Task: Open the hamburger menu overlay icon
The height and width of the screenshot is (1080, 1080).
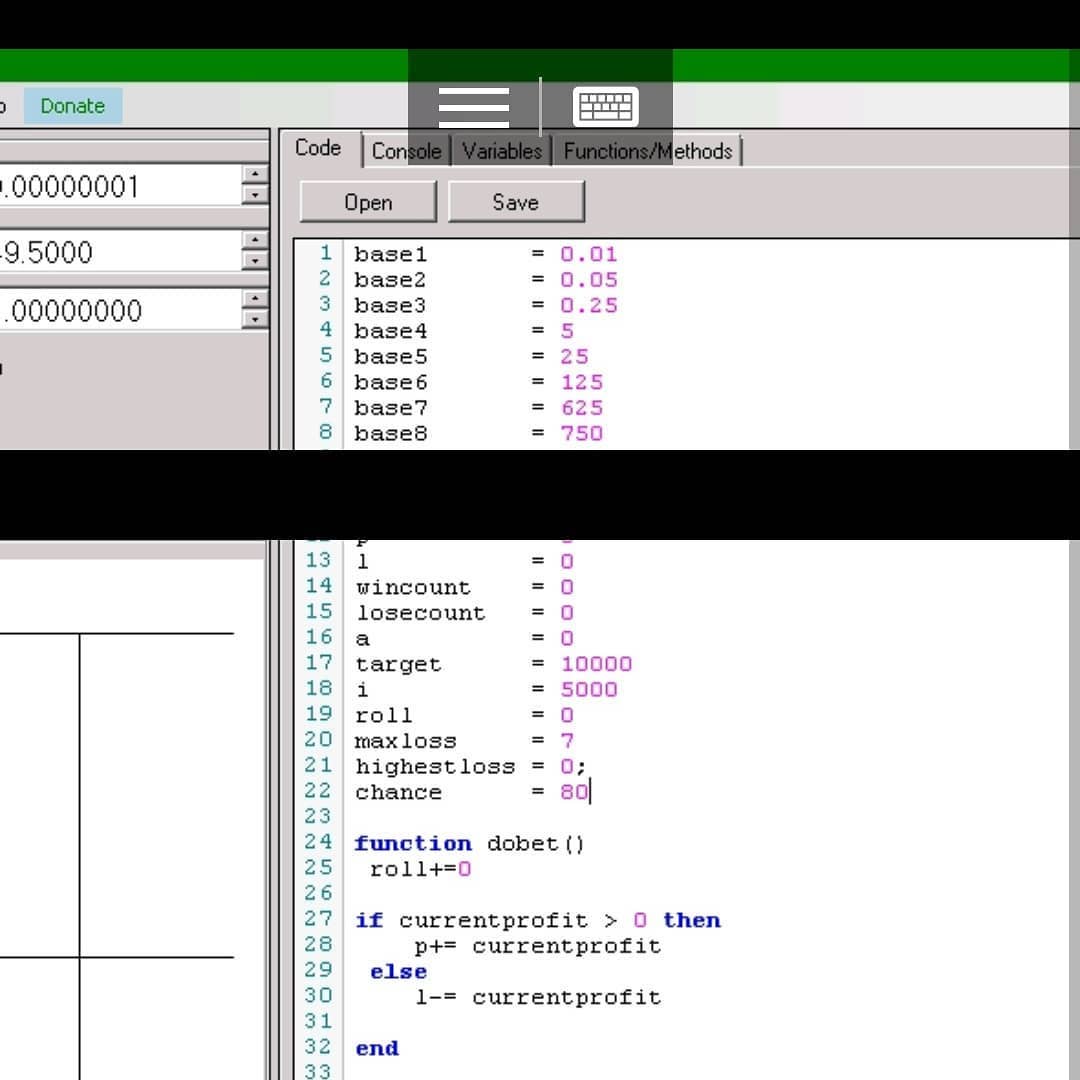Action: (473, 107)
